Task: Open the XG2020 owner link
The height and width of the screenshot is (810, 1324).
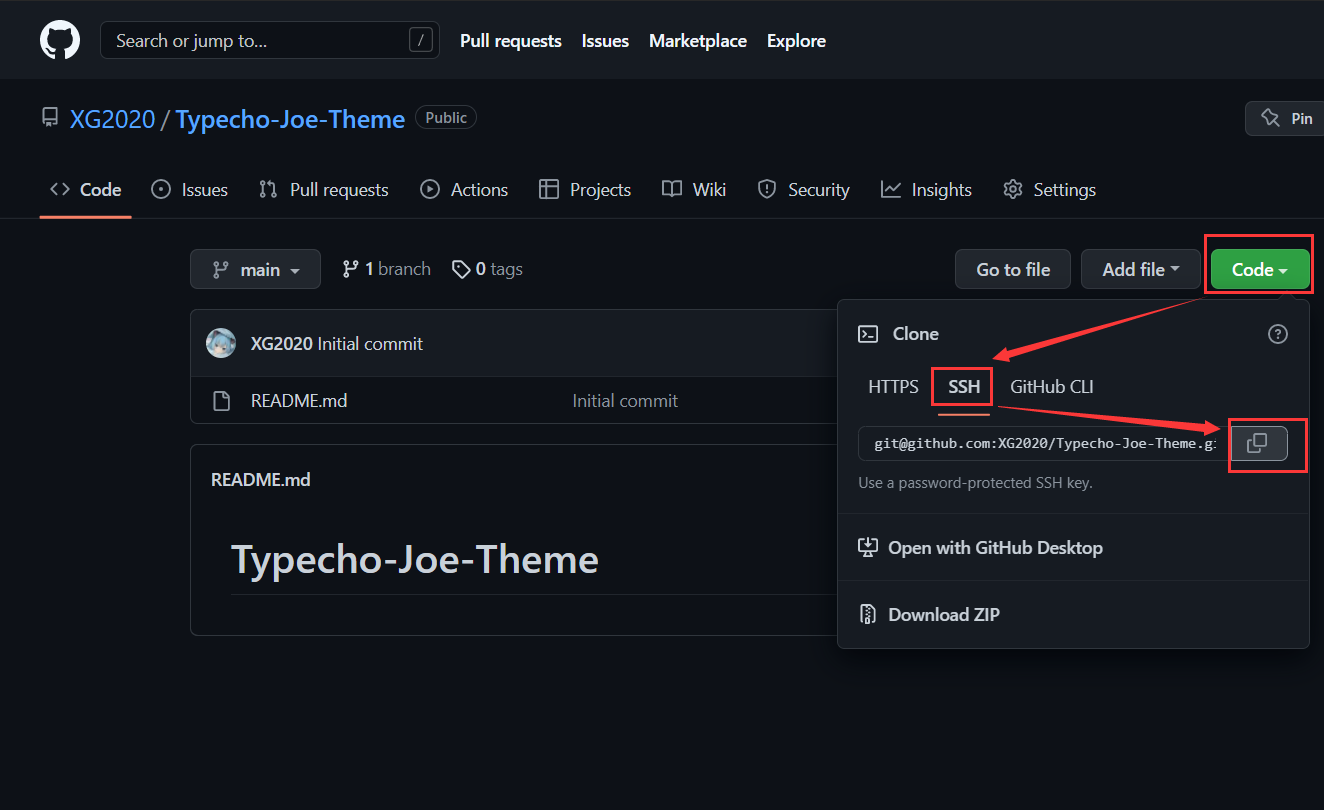Action: 113,119
